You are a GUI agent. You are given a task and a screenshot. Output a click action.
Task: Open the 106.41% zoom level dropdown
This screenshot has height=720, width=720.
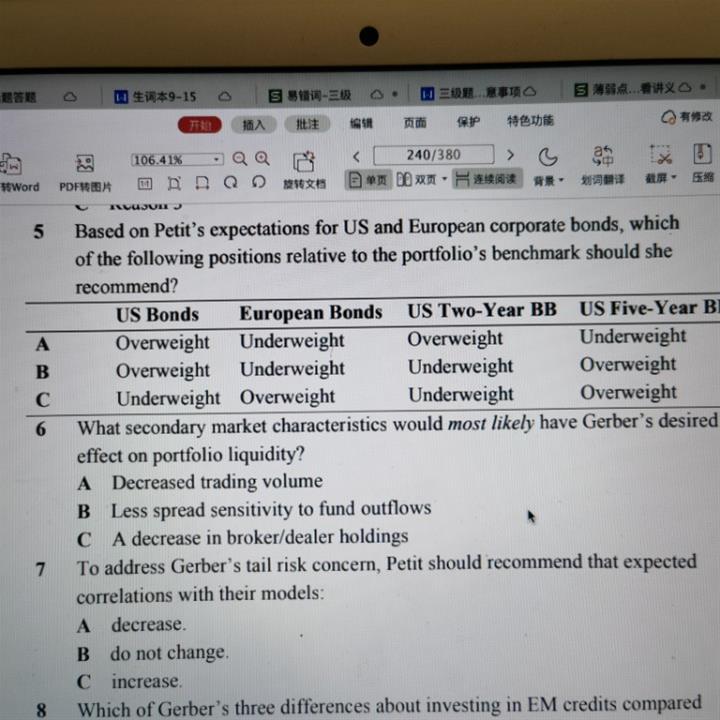click(x=216, y=159)
